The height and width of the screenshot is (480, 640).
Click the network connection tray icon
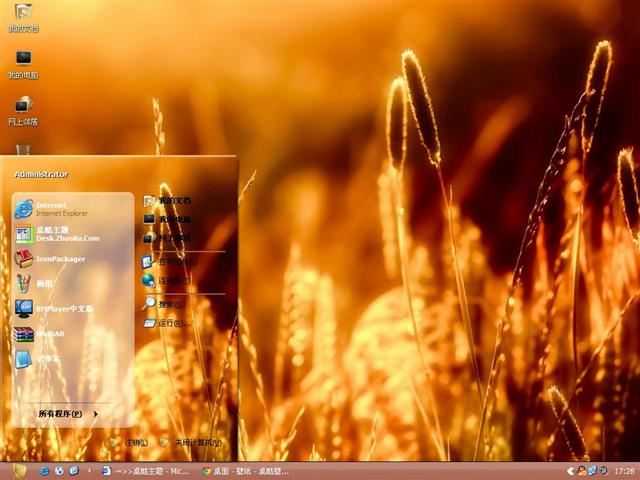592,471
